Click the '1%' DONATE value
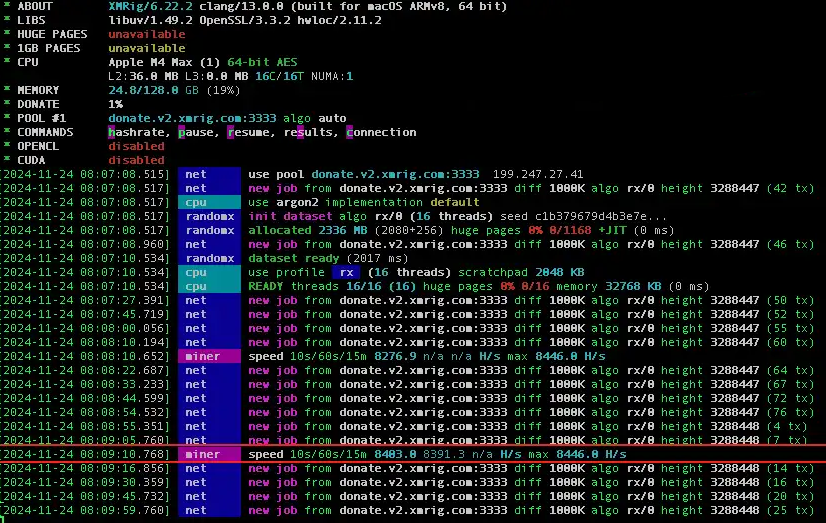Viewport: 826px width, 523px height. coord(115,104)
